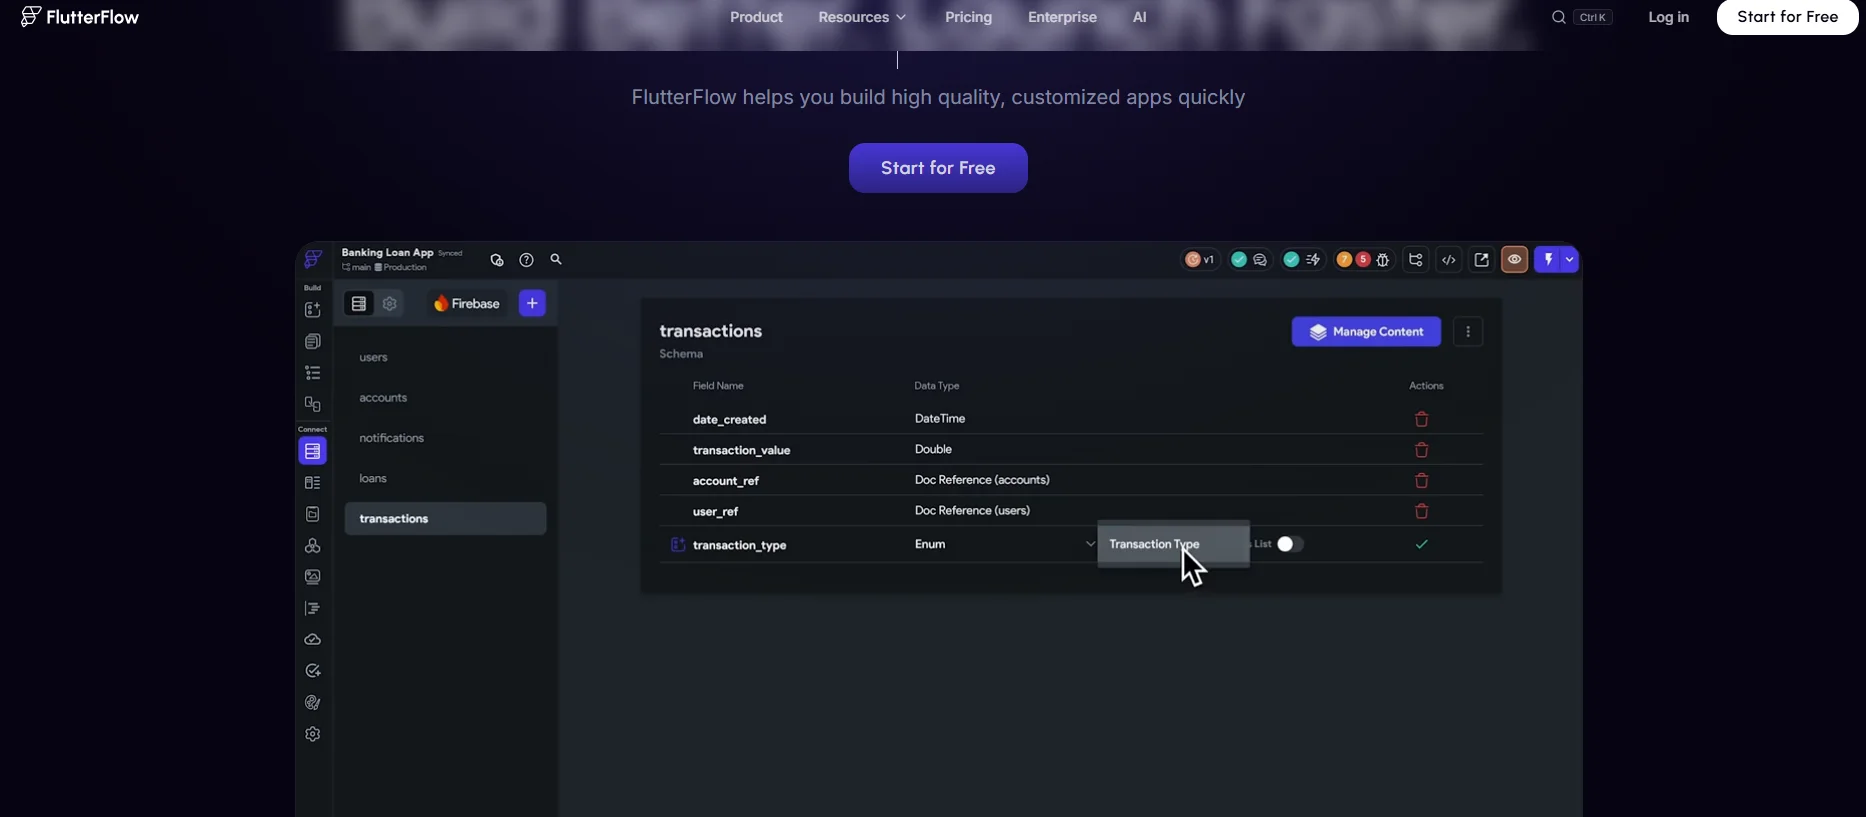Delete the date_created field
This screenshot has width=1866, height=817.
[x=1421, y=419]
